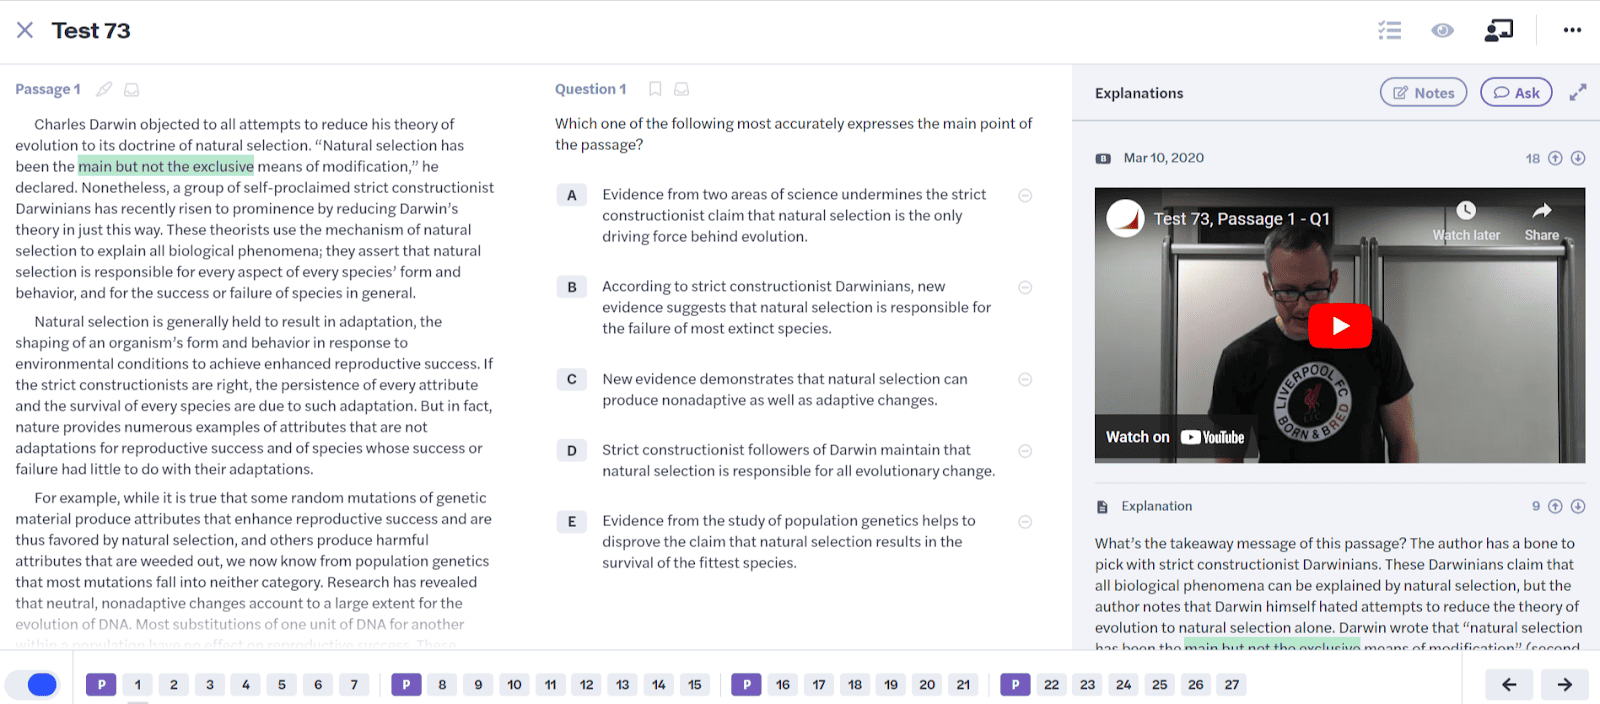
Task: Go to question 4 in navigator
Action: pyautogui.click(x=246, y=685)
